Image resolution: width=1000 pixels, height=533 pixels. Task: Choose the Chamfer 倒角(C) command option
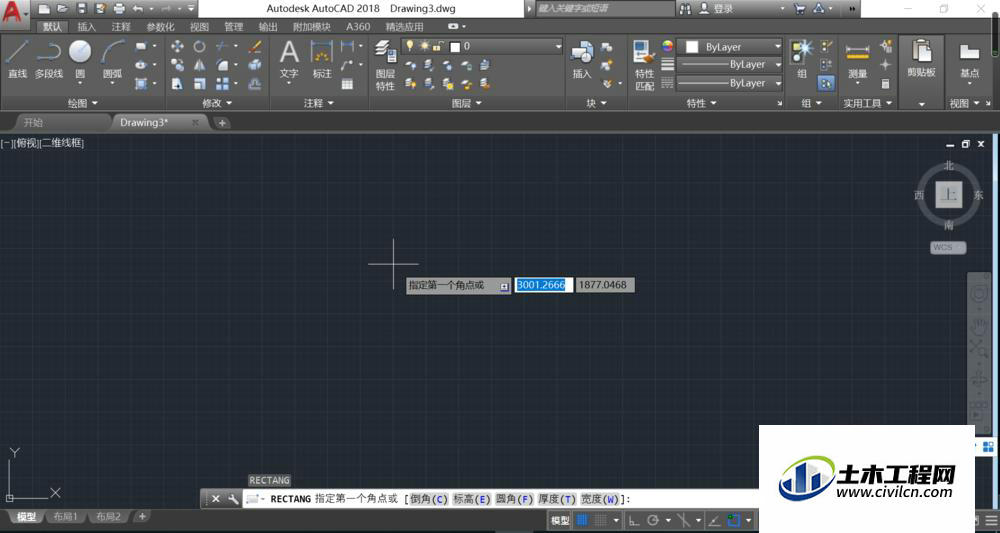click(x=429, y=499)
